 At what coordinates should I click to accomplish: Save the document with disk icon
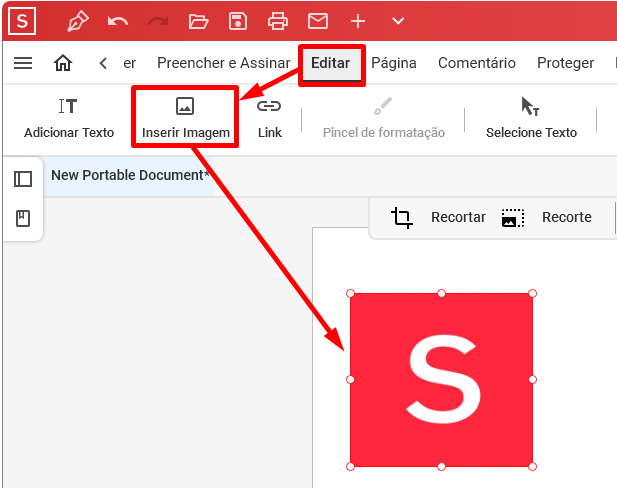pos(238,21)
